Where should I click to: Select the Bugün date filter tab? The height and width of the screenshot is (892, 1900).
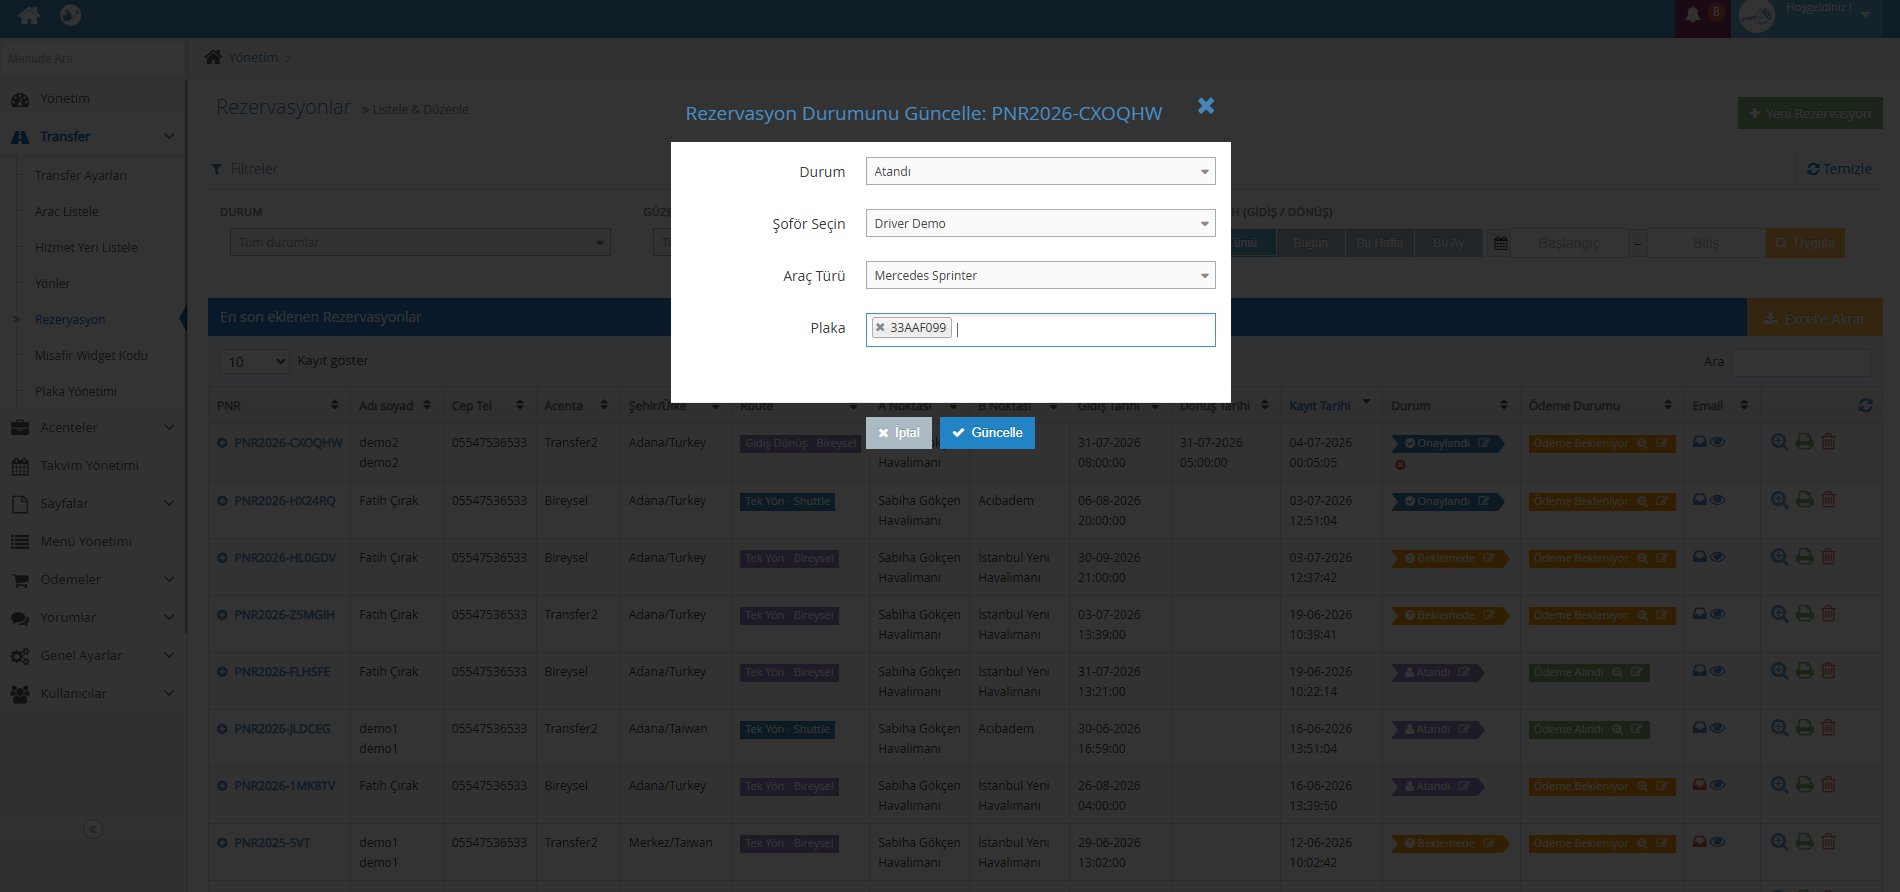1310,243
